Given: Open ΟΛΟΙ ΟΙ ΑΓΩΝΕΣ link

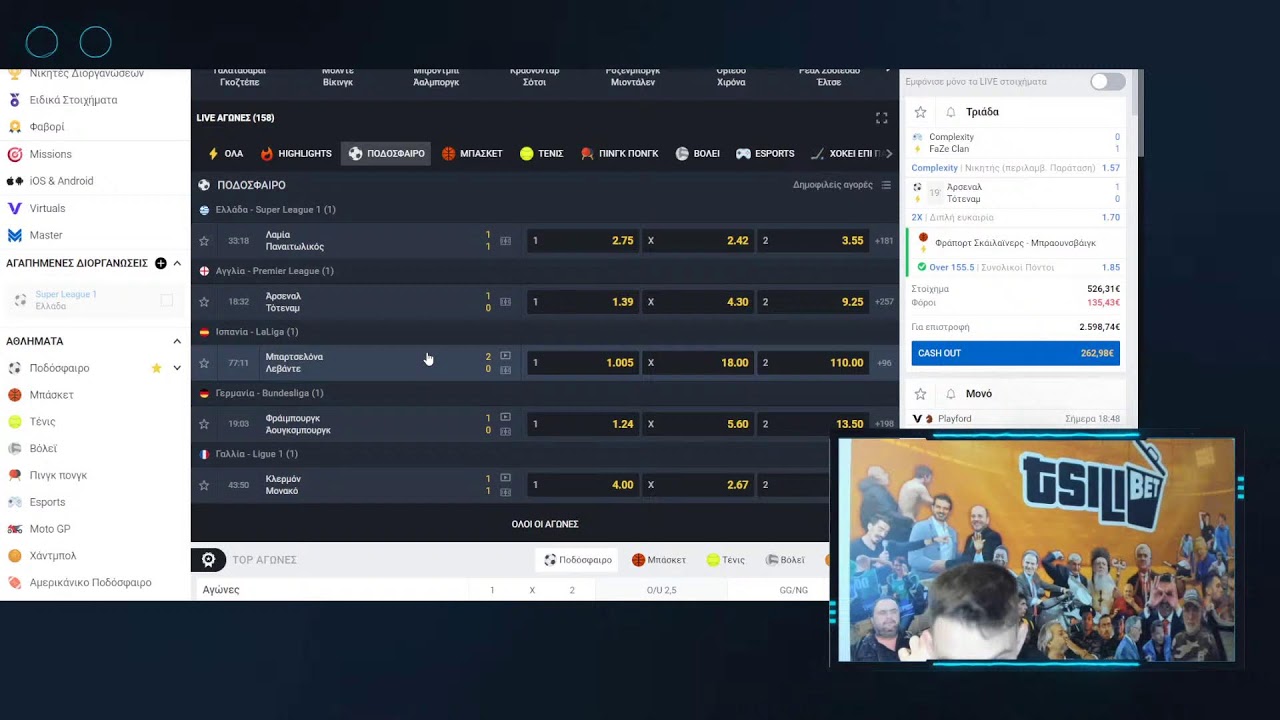Looking at the screenshot, I should (545, 524).
